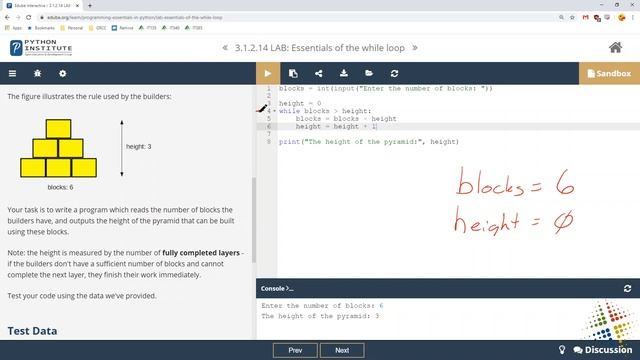Bookmark this page with the star icon
This screenshot has height=360, width=640.
pos(572,18)
